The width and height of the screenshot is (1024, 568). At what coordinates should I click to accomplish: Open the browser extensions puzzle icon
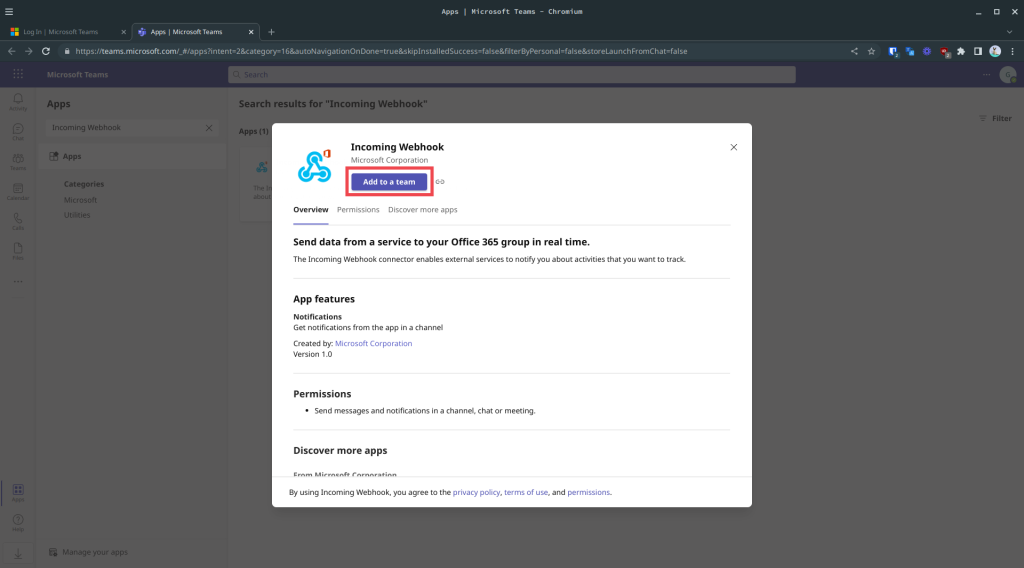pyautogui.click(x=961, y=51)
